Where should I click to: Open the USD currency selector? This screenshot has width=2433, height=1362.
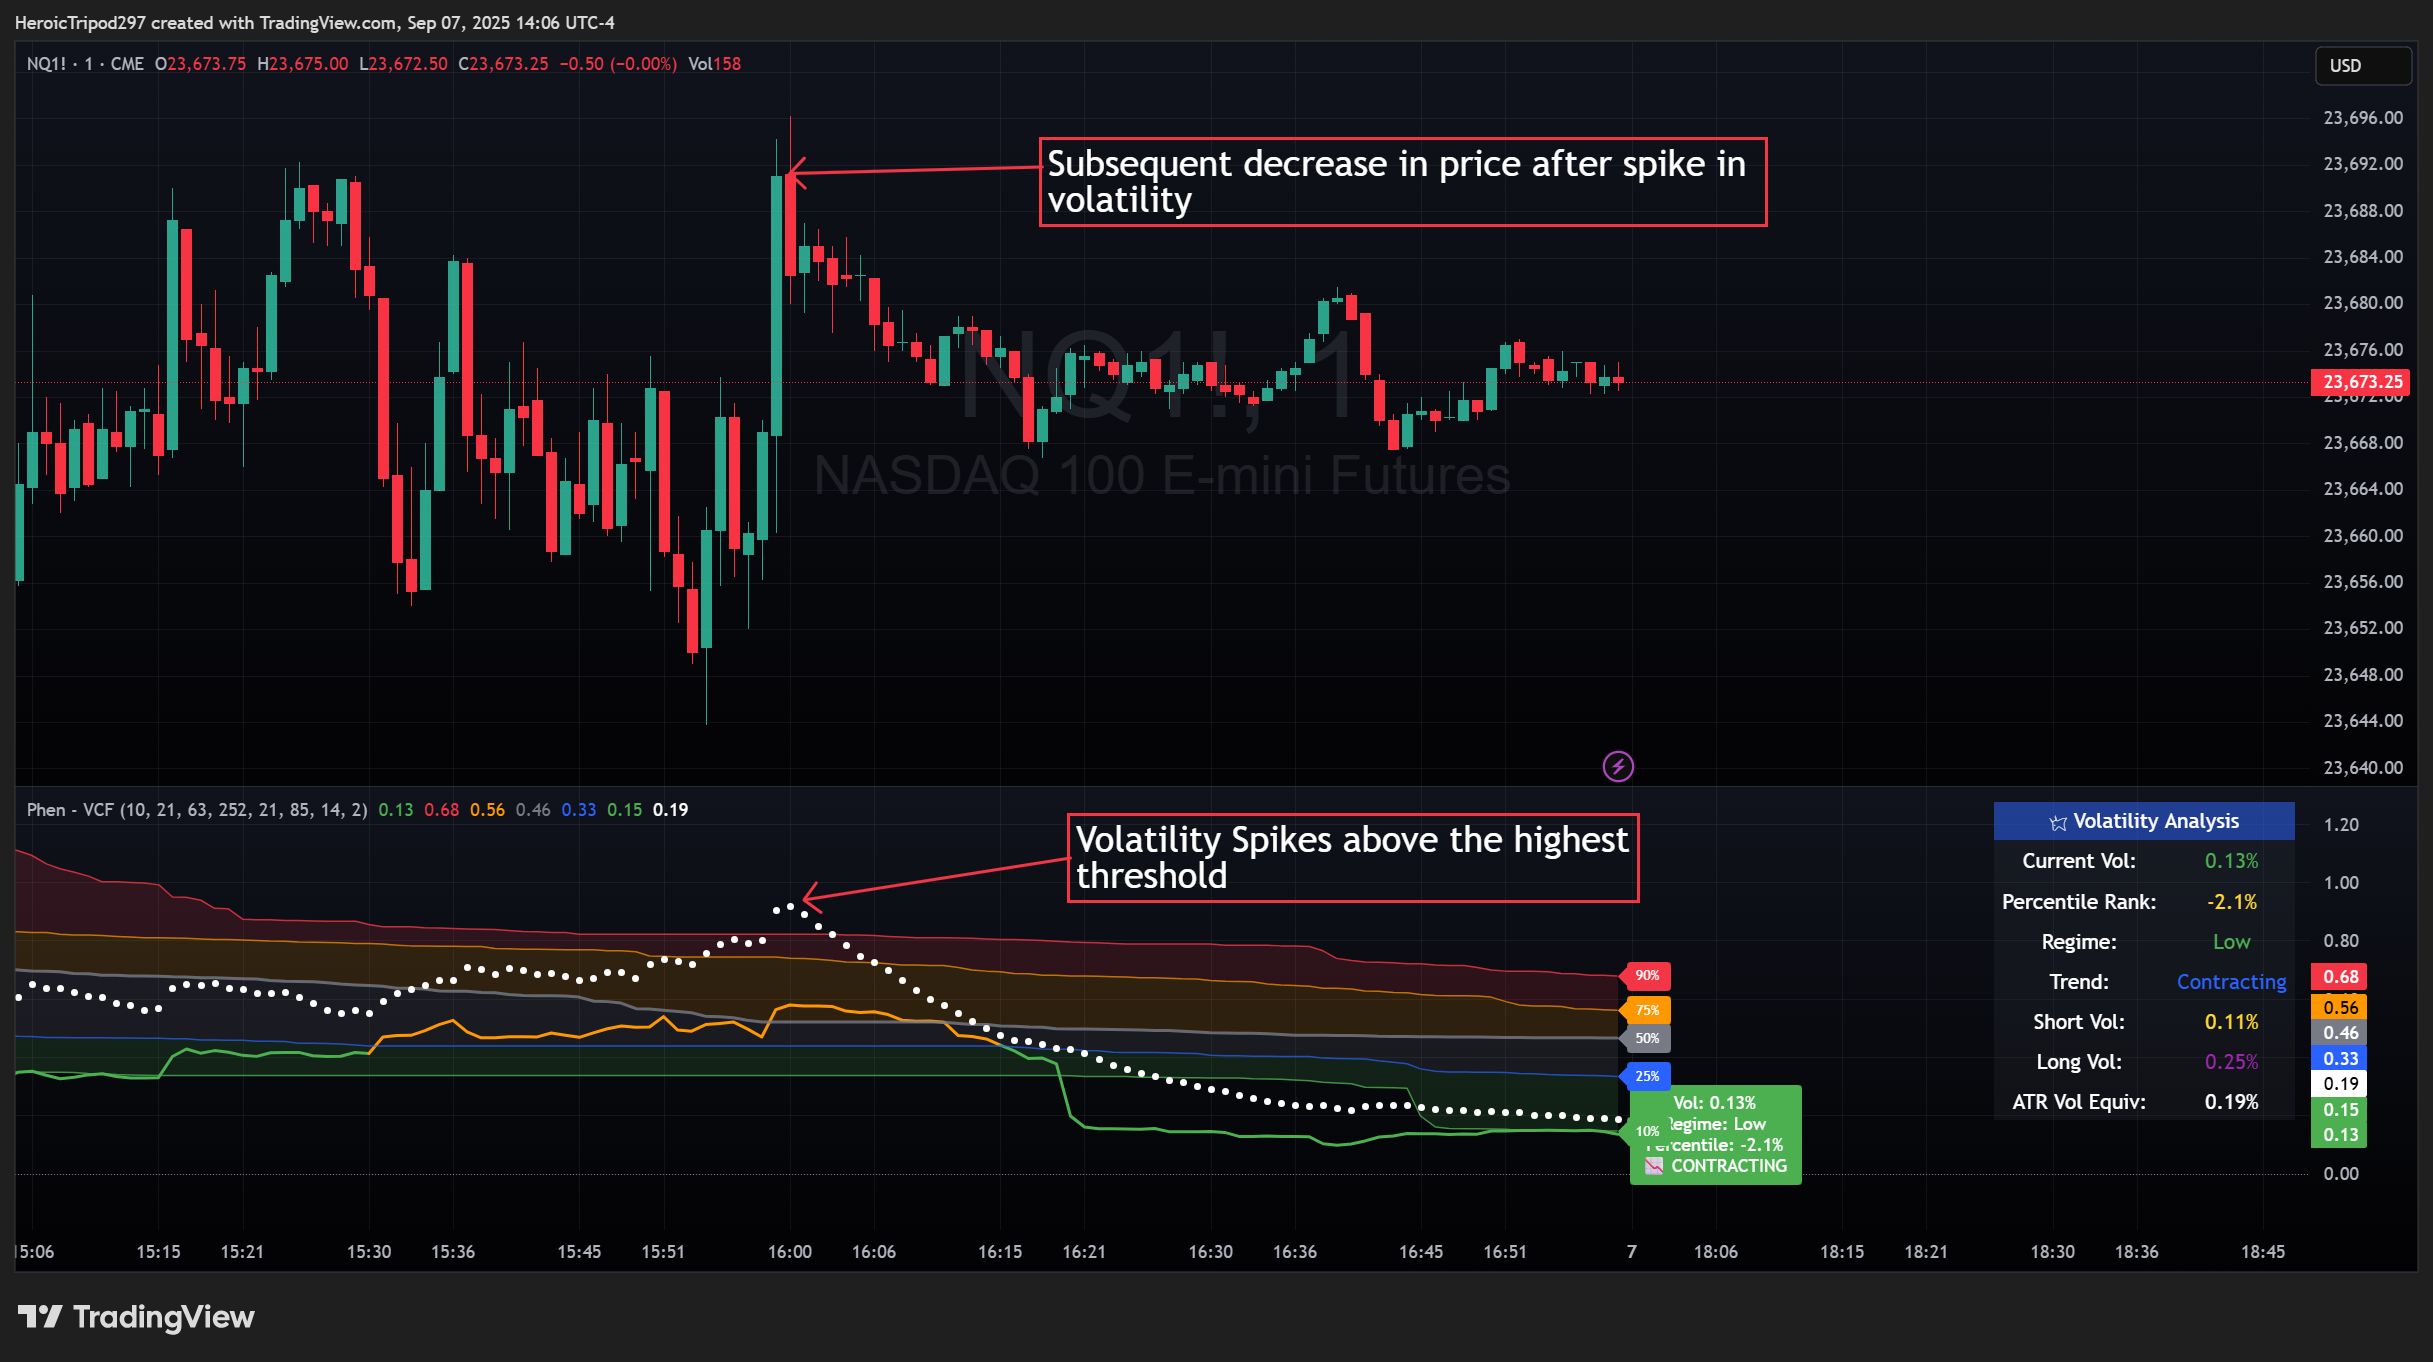(x=2363, y=66)
